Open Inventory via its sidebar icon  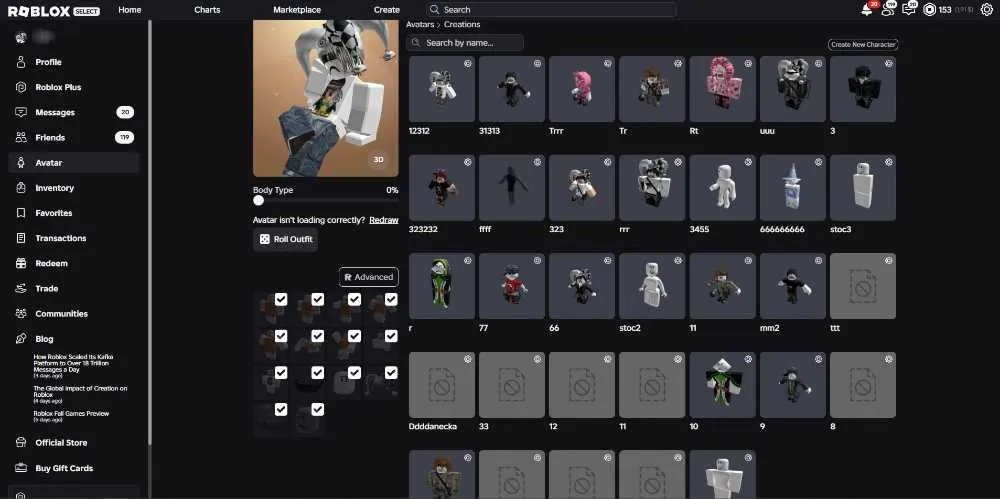coord(21,188)
